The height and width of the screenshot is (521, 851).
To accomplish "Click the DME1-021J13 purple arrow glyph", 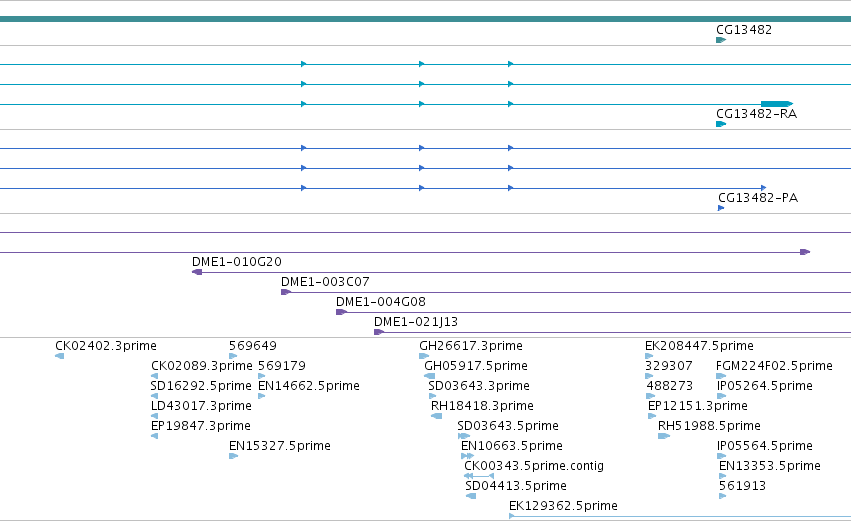I will tap(379, 332).
